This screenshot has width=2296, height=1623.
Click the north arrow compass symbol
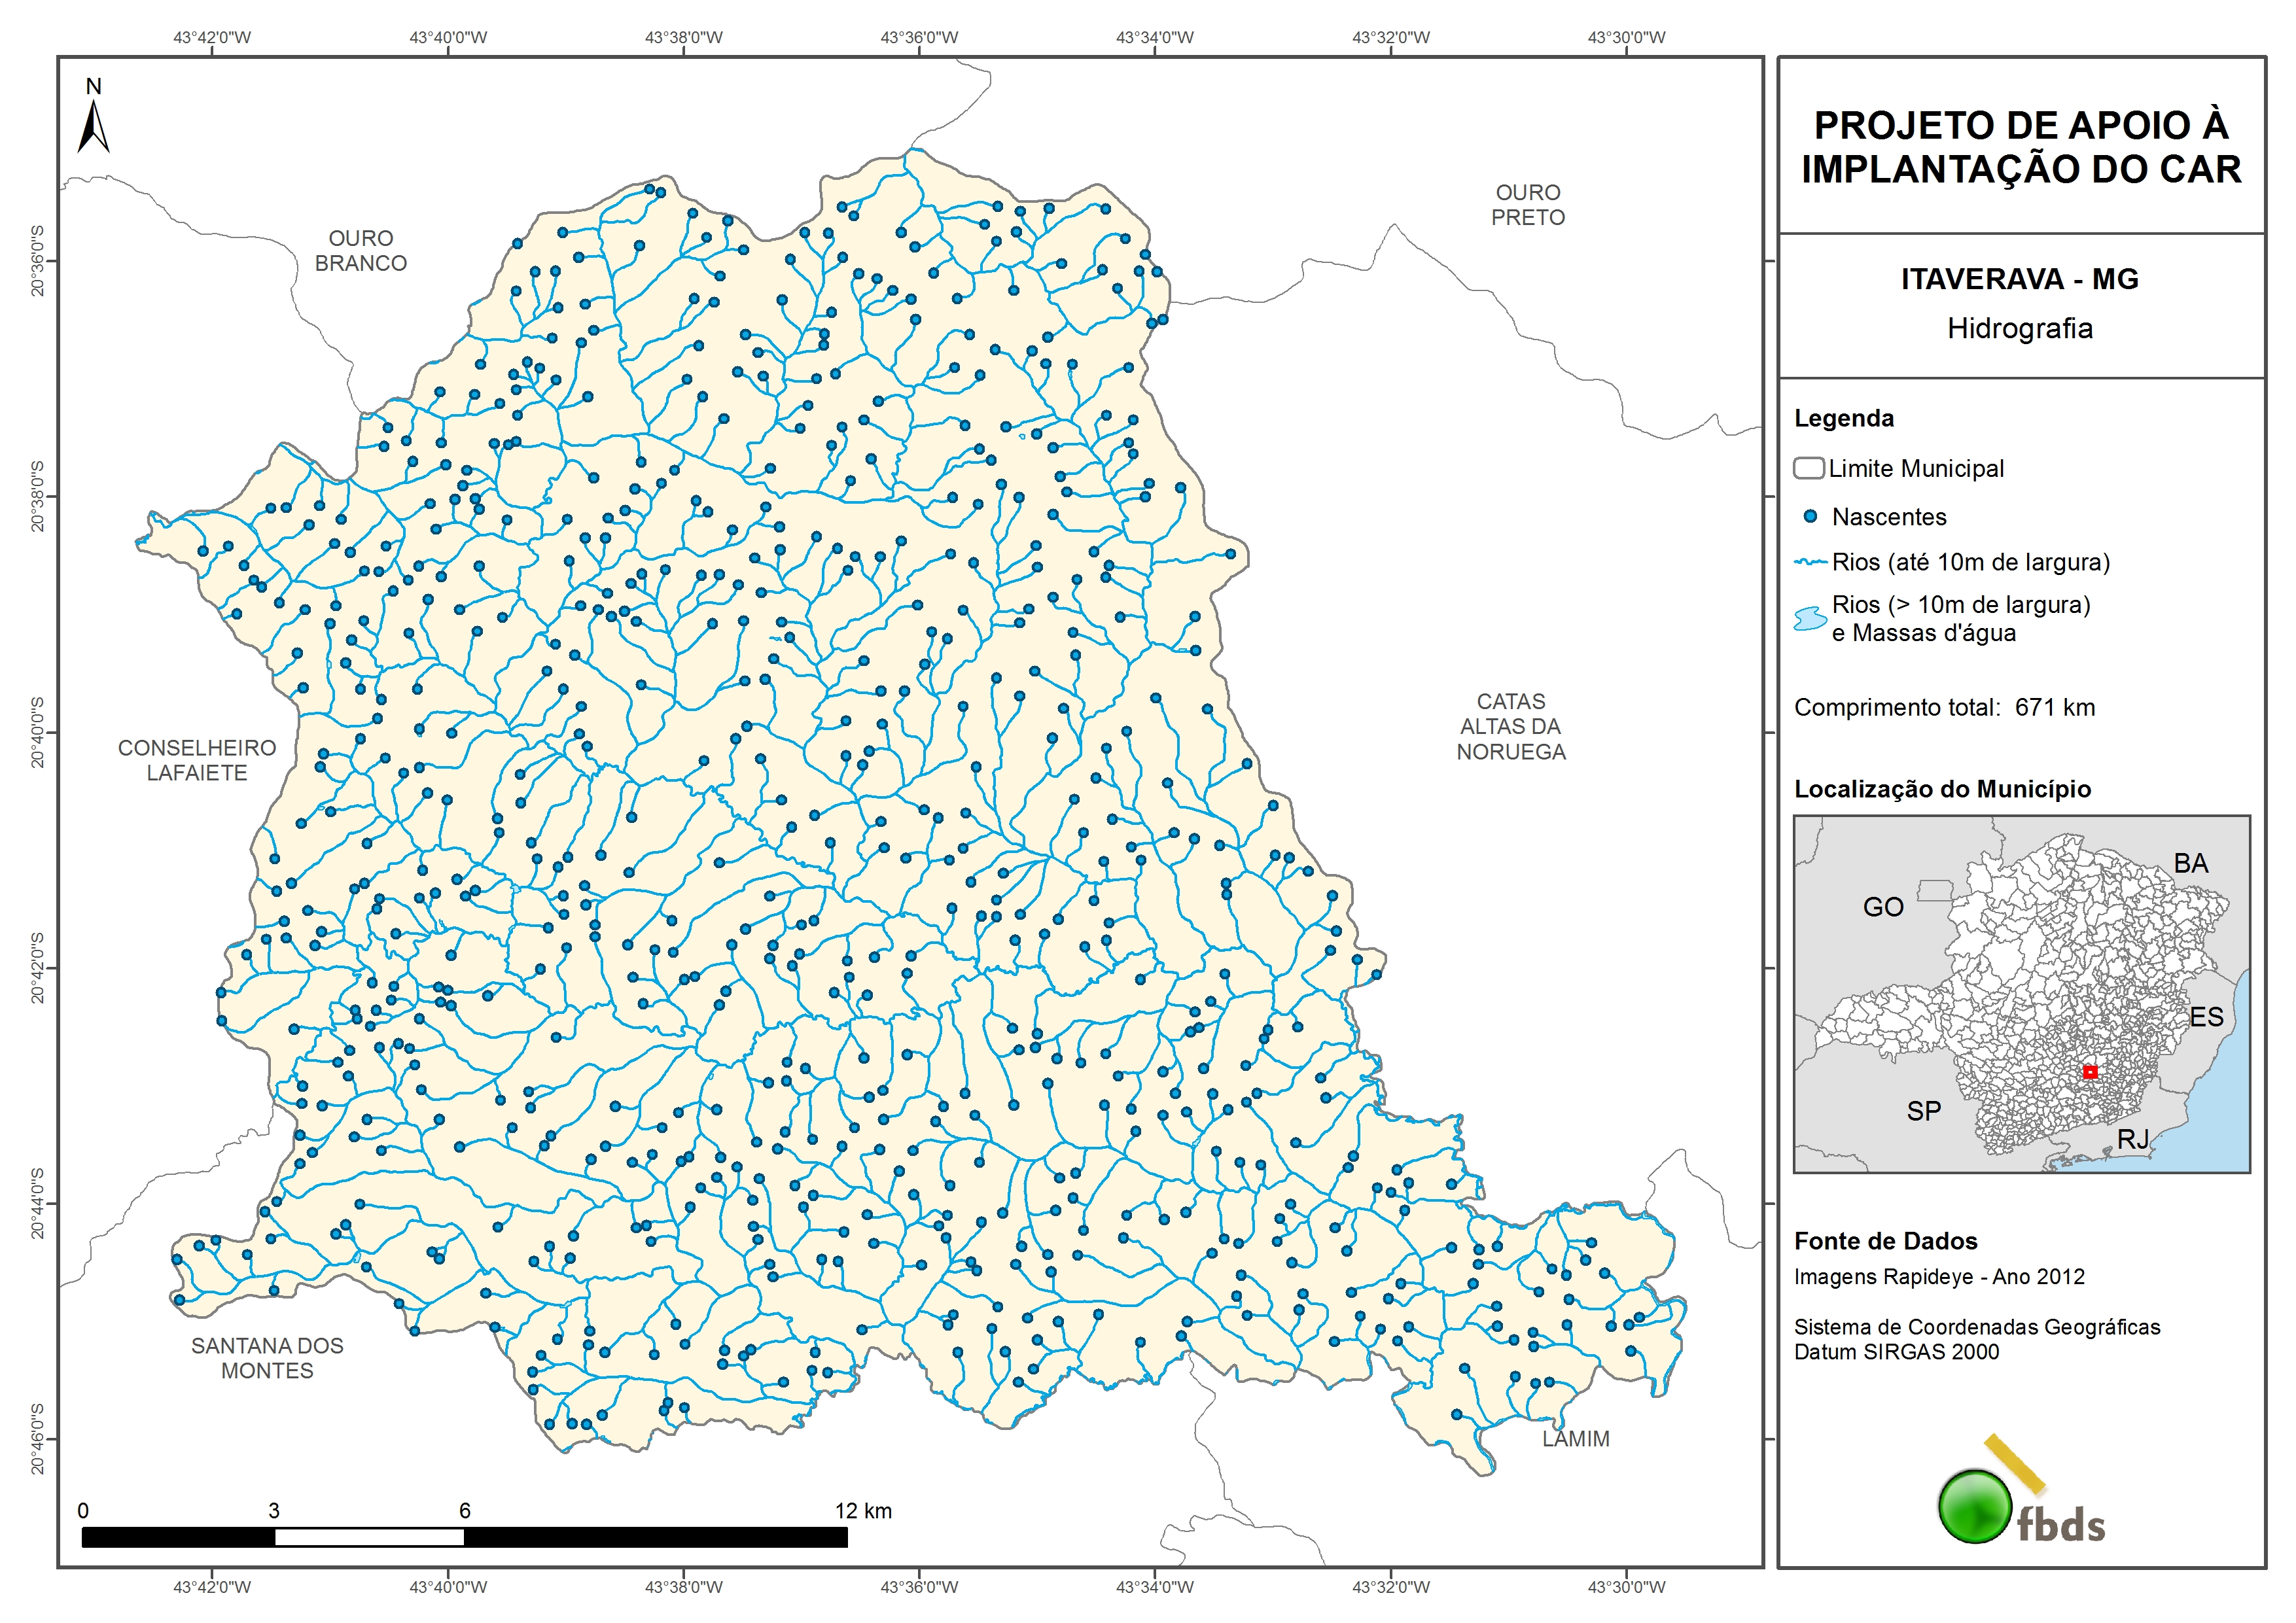click(93, 128)
